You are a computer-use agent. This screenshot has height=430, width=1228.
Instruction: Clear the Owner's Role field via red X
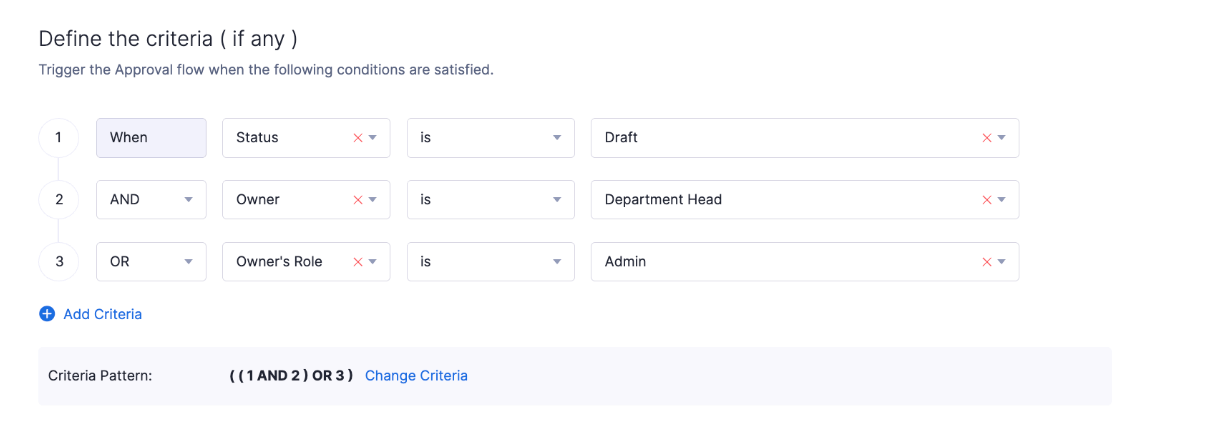(358, 262)
